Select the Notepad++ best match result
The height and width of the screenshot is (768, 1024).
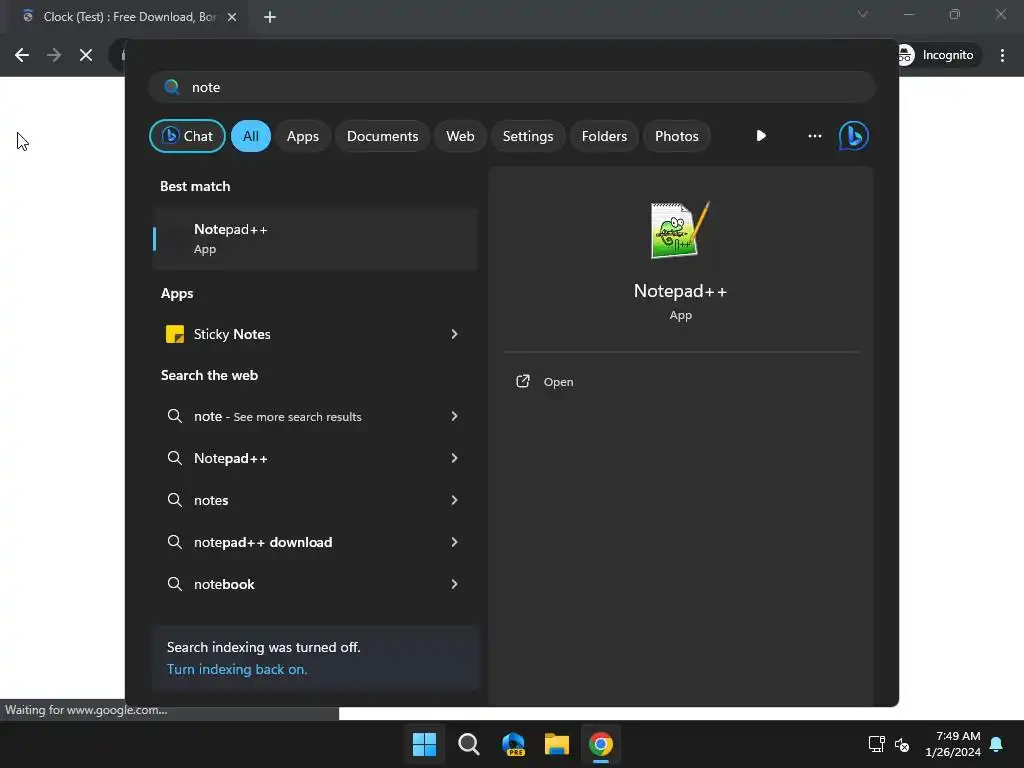(315, 239)
